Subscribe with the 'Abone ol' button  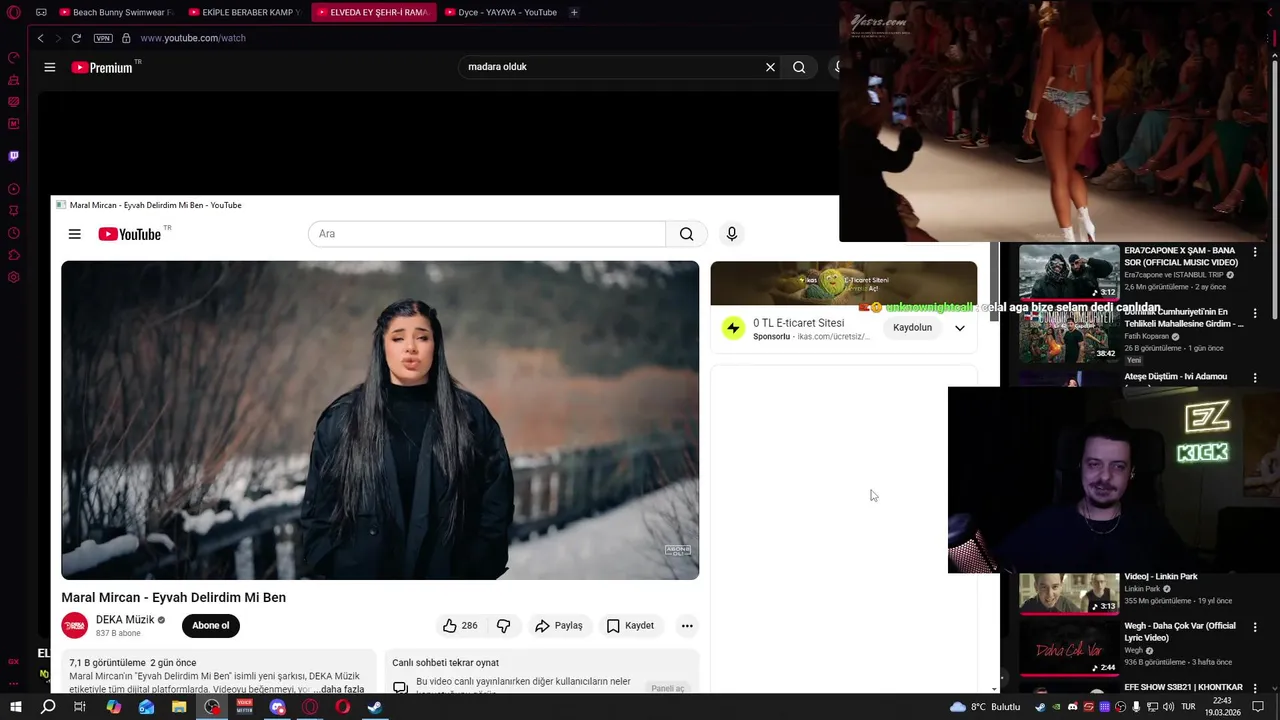(x=211, y=626)
